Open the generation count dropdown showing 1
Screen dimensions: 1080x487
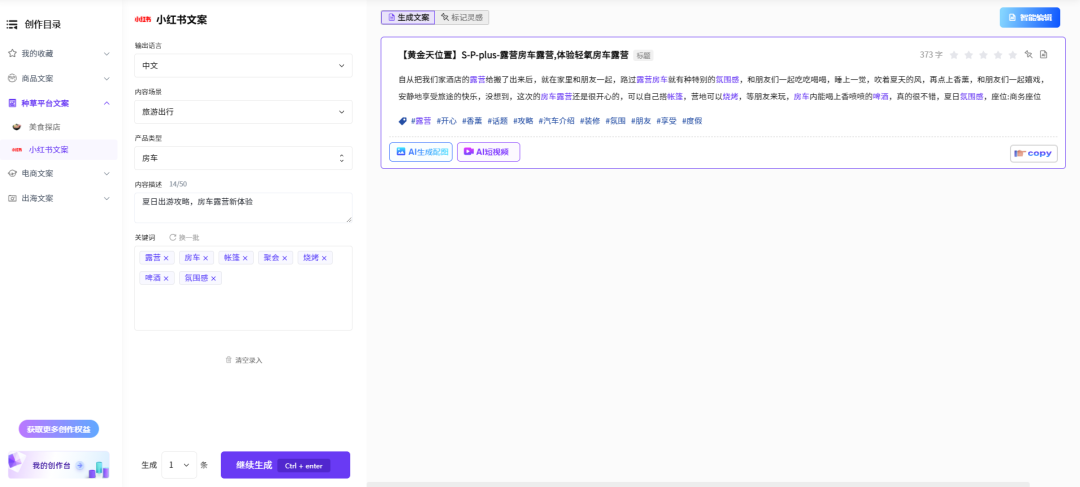click(x=179, y=465)
